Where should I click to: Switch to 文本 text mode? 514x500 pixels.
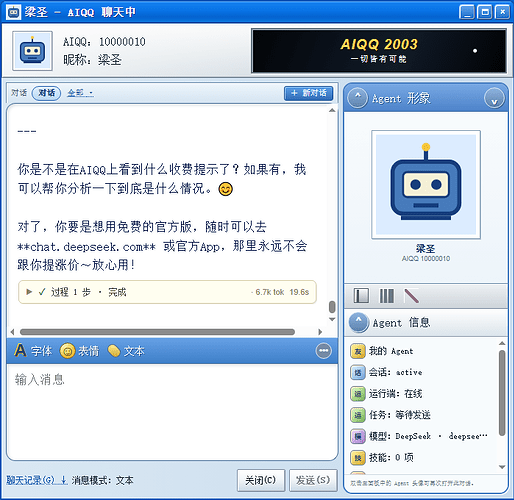coord(126,351)
